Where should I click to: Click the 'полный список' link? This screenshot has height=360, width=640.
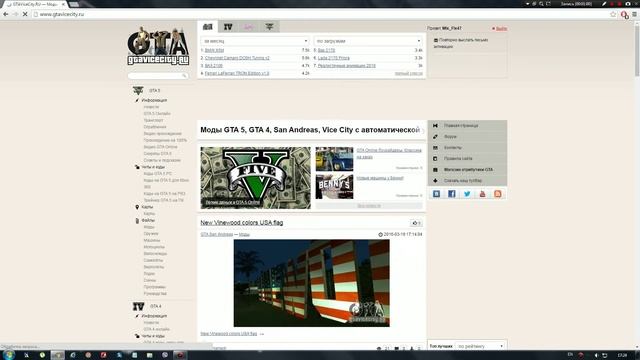[x=409, y=73]
